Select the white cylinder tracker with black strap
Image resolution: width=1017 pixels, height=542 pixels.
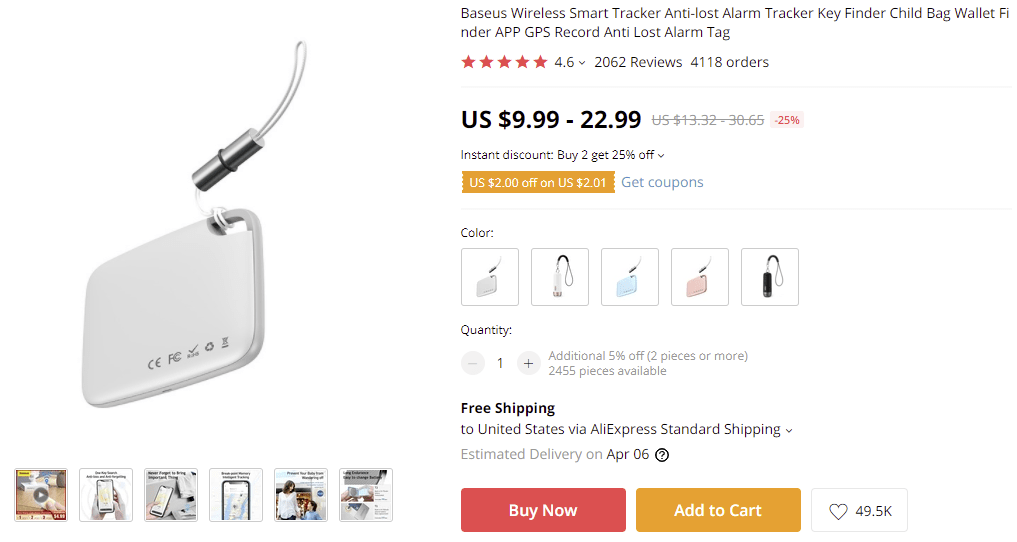pos(560,277)
